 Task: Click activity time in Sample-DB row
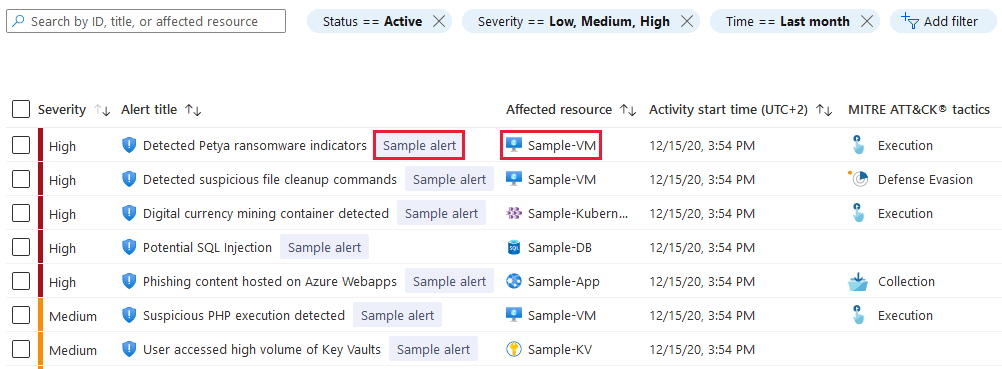[x=702, y=247]
